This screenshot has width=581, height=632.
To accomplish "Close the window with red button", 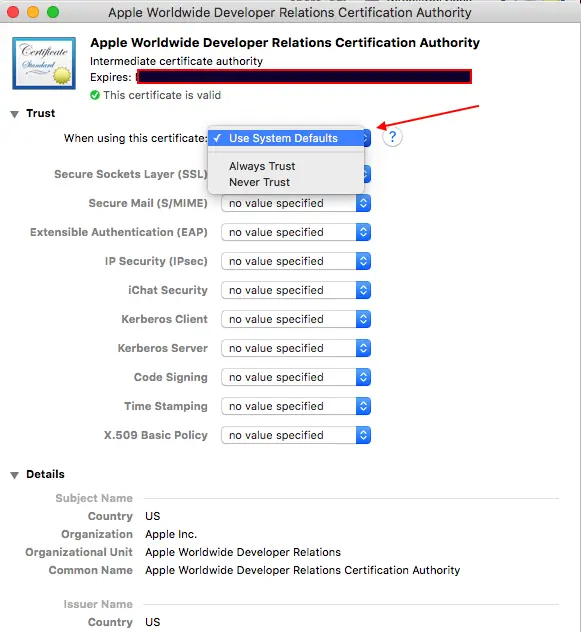I will click(13, 12).
